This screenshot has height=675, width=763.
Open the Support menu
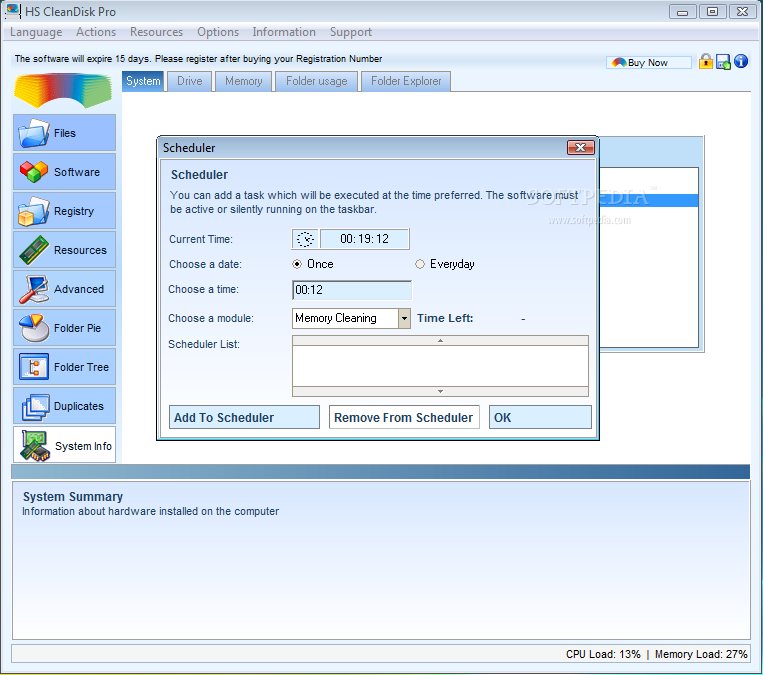tap(350, 32)
